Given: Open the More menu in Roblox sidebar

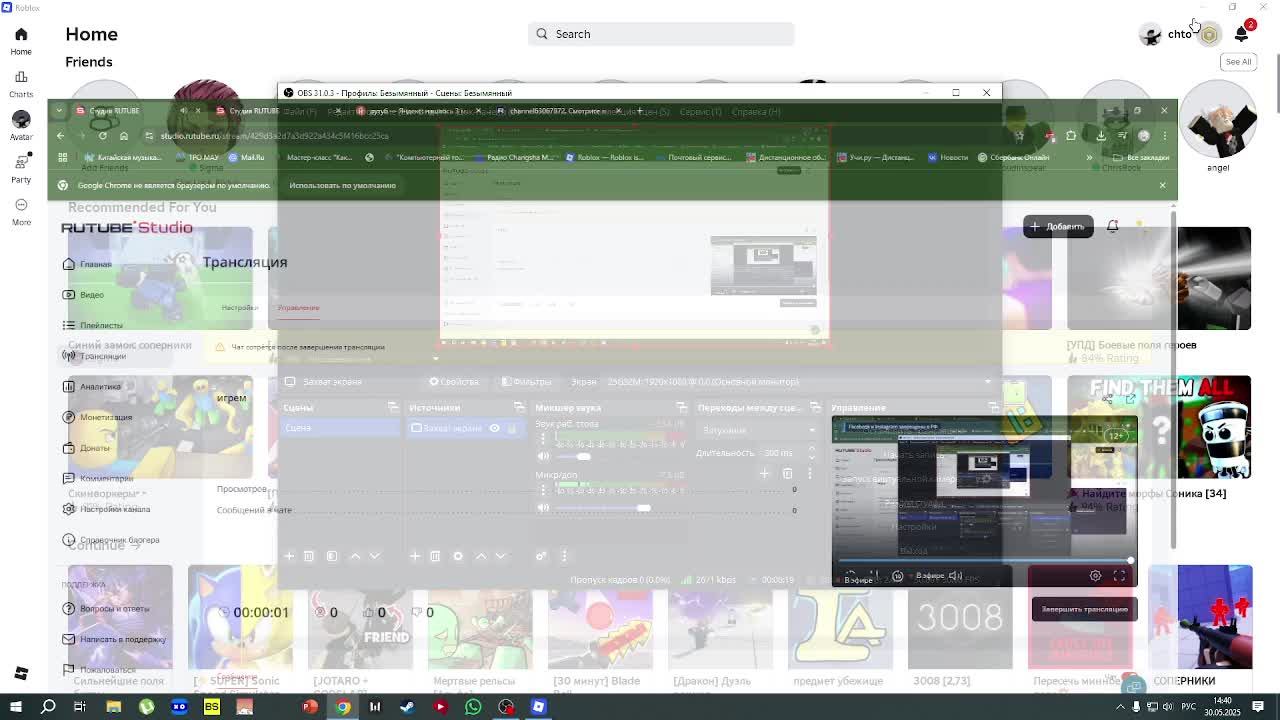Looking at the screenshot, I should coord(21,211).
